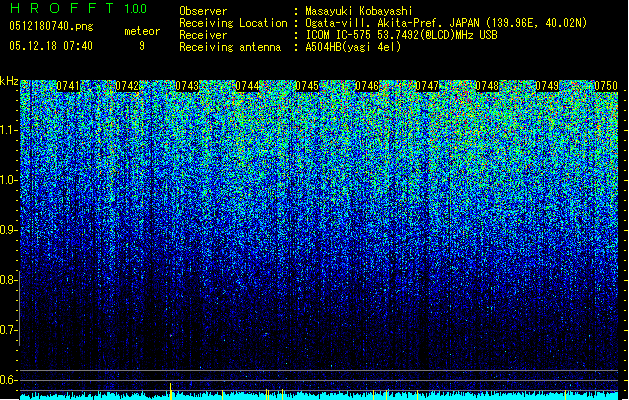Click the Receiving antenna label

click(x=230, y=47)
